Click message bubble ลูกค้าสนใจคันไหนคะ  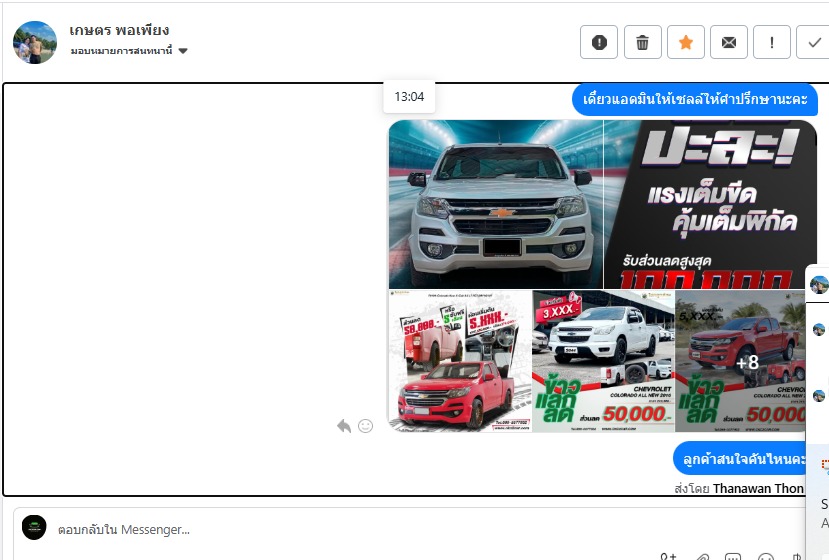click(740, 458)
